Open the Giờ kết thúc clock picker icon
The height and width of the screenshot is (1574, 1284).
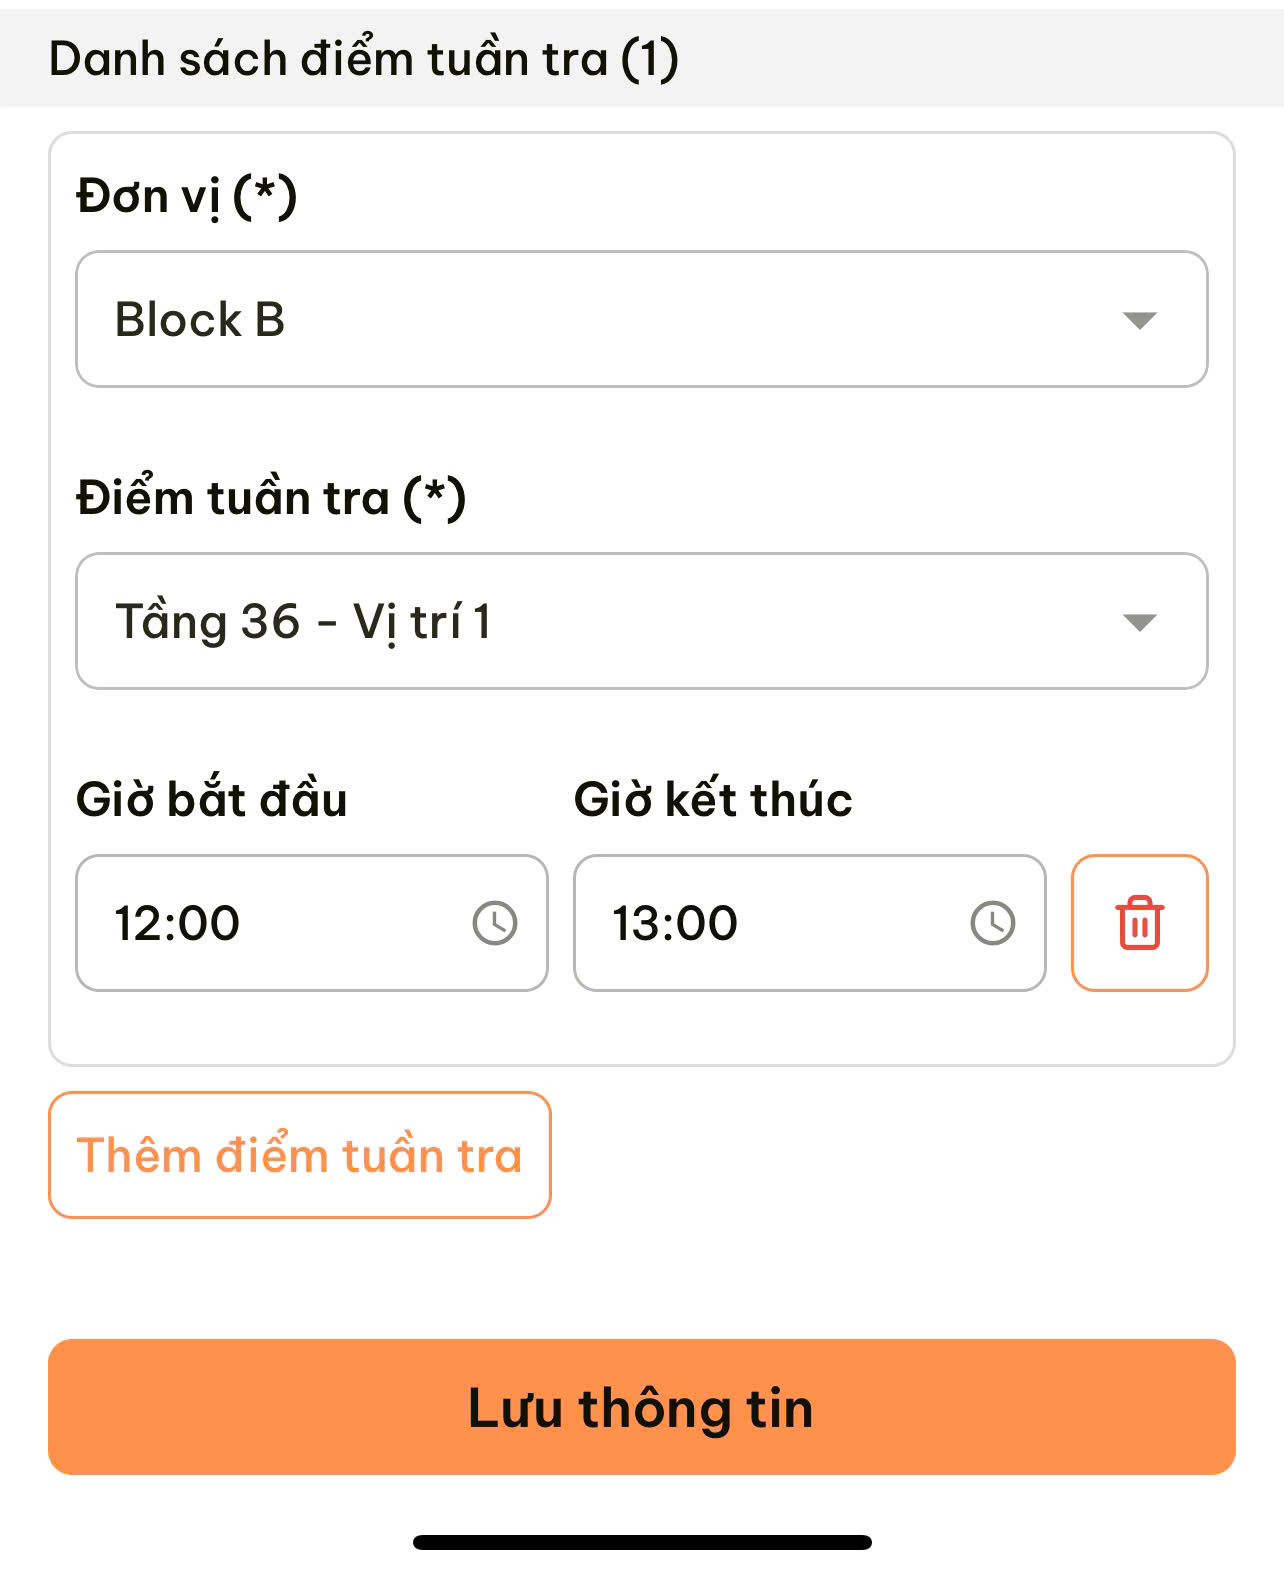(993, 923)
